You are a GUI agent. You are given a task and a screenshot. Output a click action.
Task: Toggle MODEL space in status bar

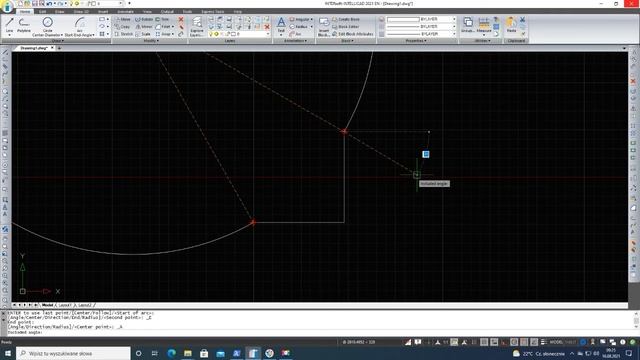[556, 342]
